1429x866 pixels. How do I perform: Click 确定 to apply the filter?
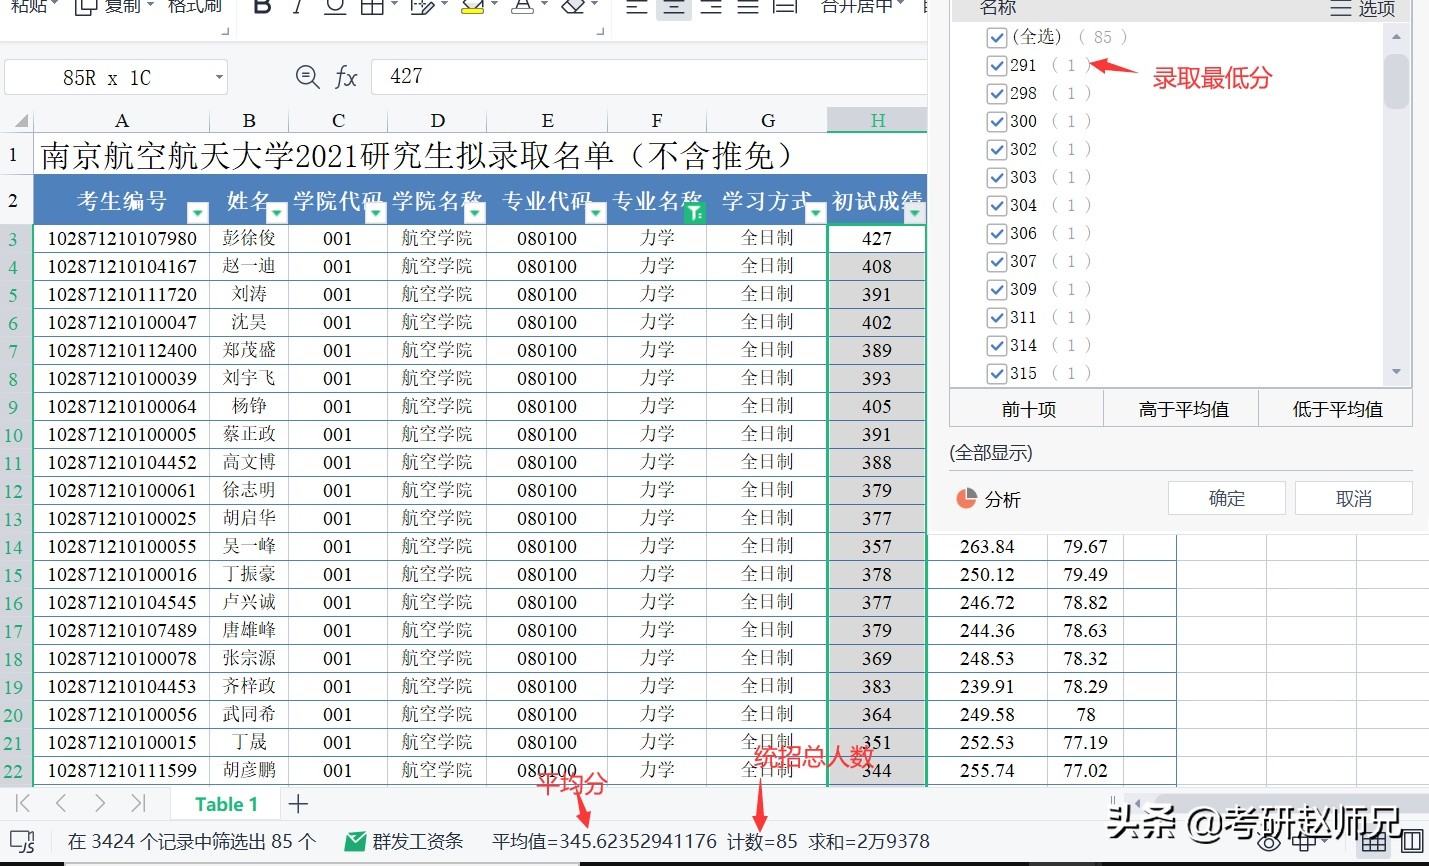(x=1226, y=497)
